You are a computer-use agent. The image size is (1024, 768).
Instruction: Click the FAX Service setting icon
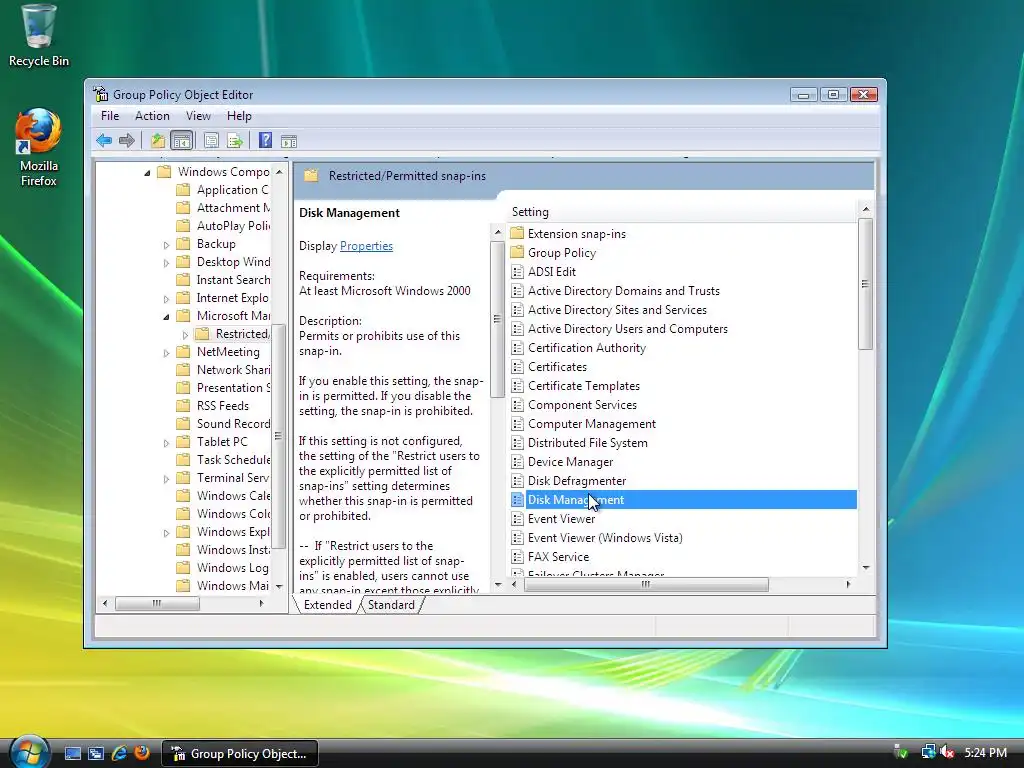click(x=517, y=557)
